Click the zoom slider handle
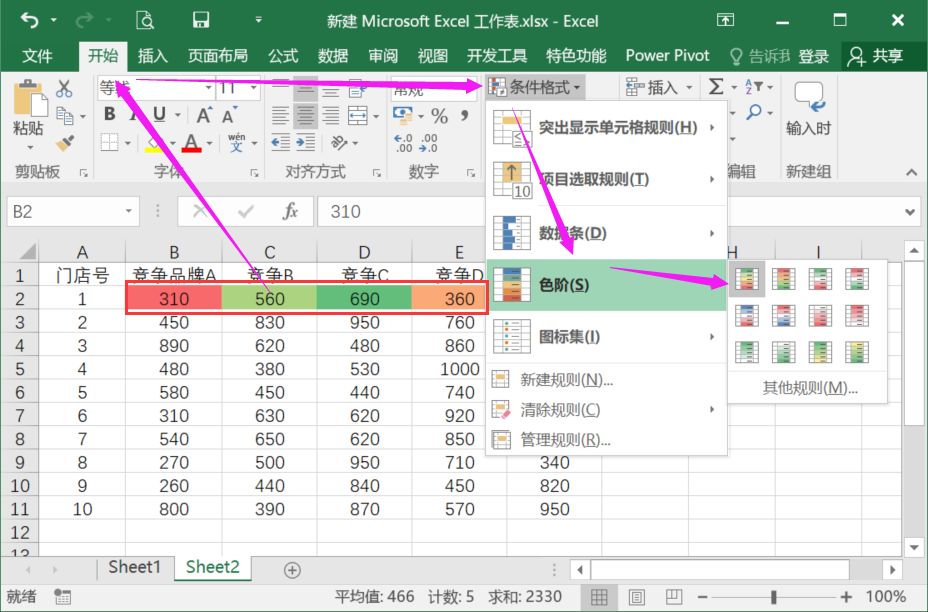The image size is (928, 612). [x=773, y=597]
